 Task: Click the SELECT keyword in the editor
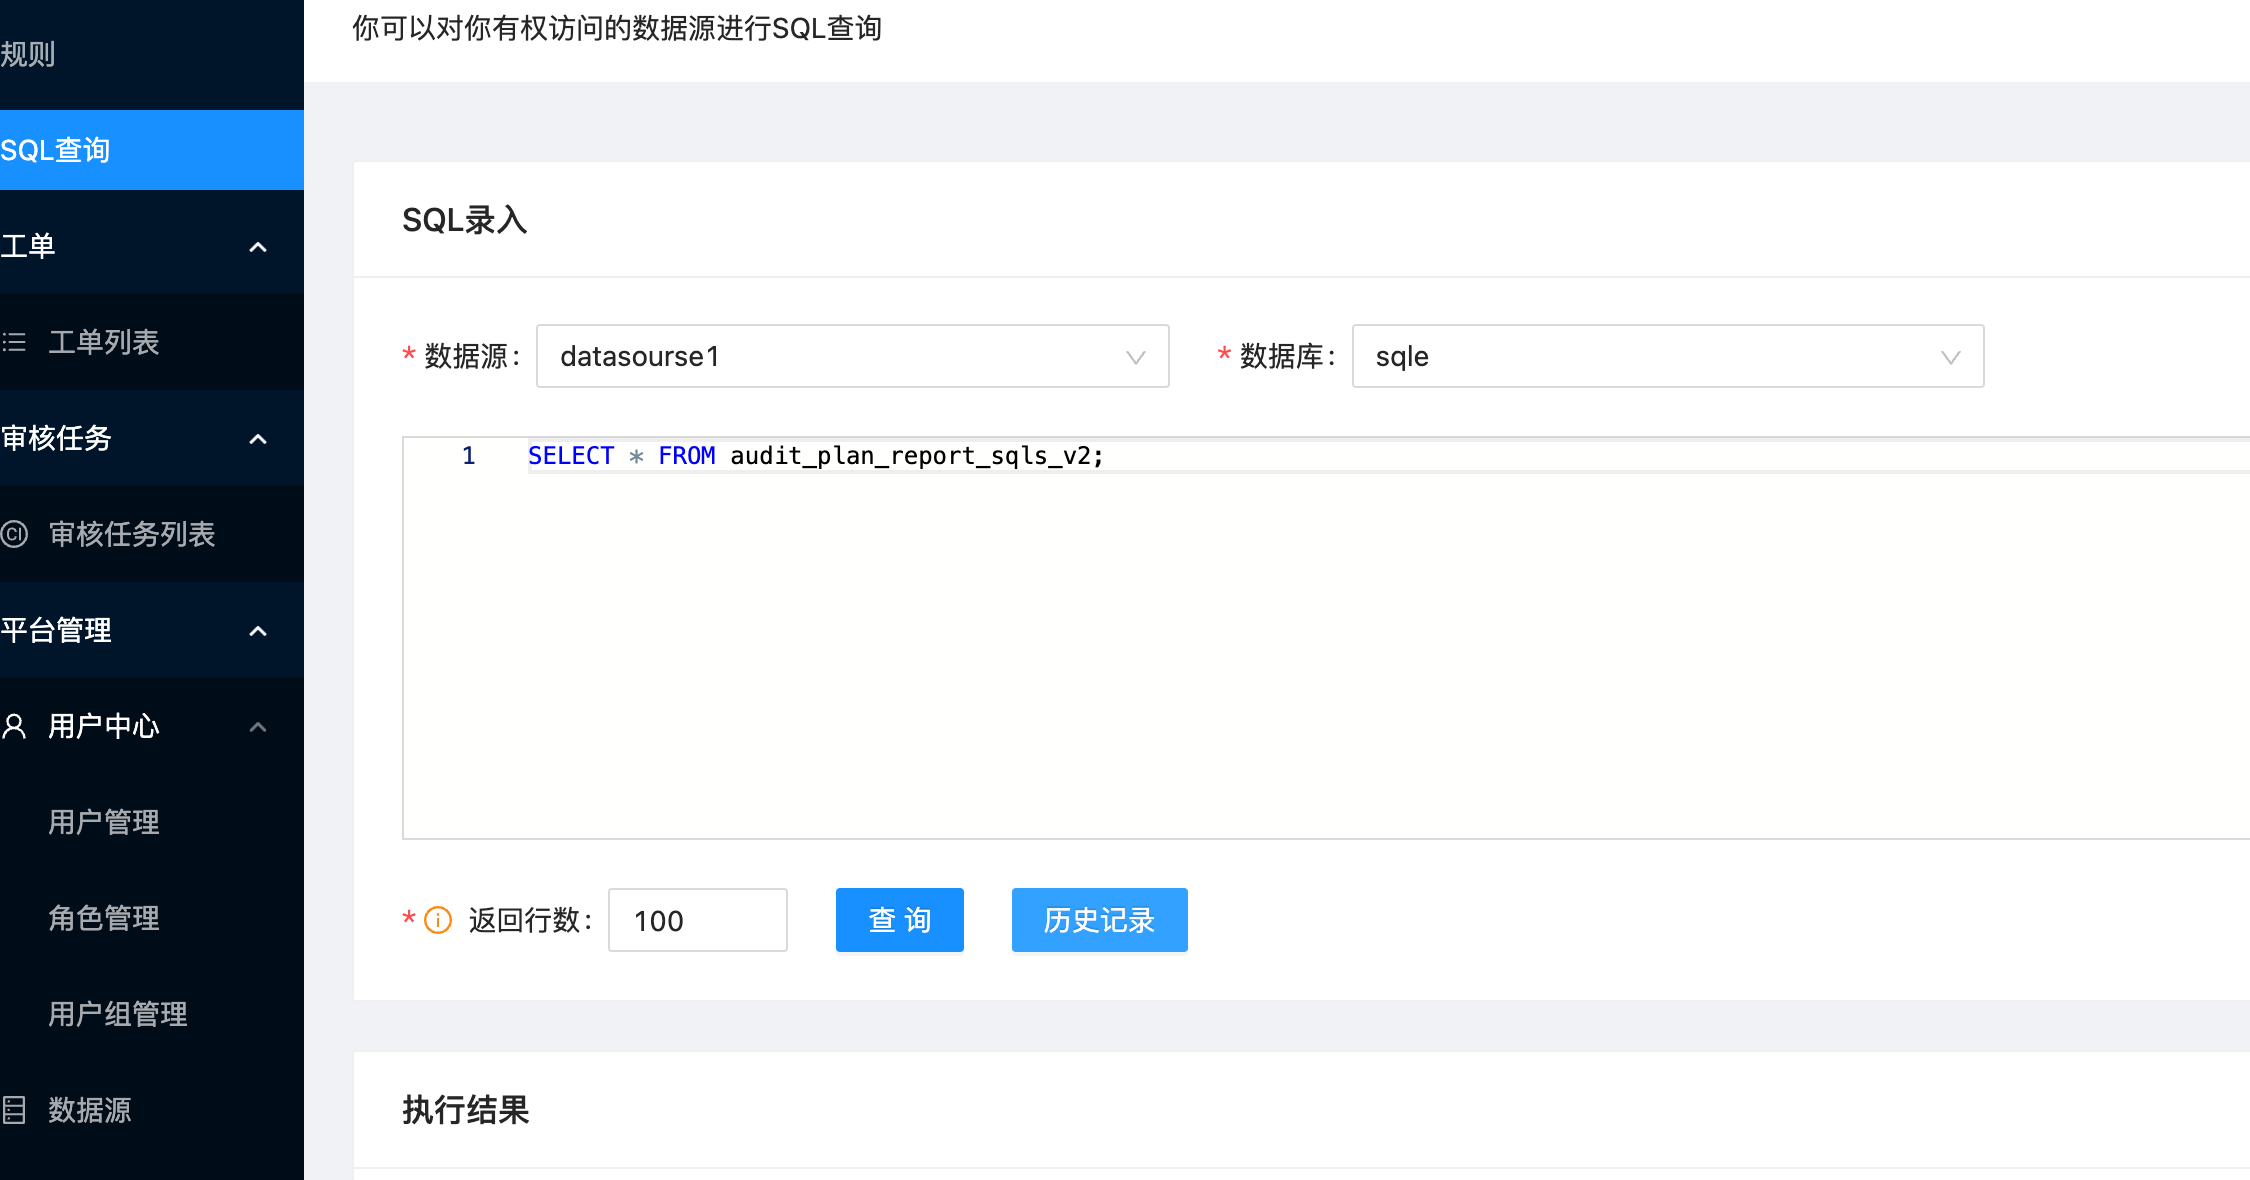571,456
